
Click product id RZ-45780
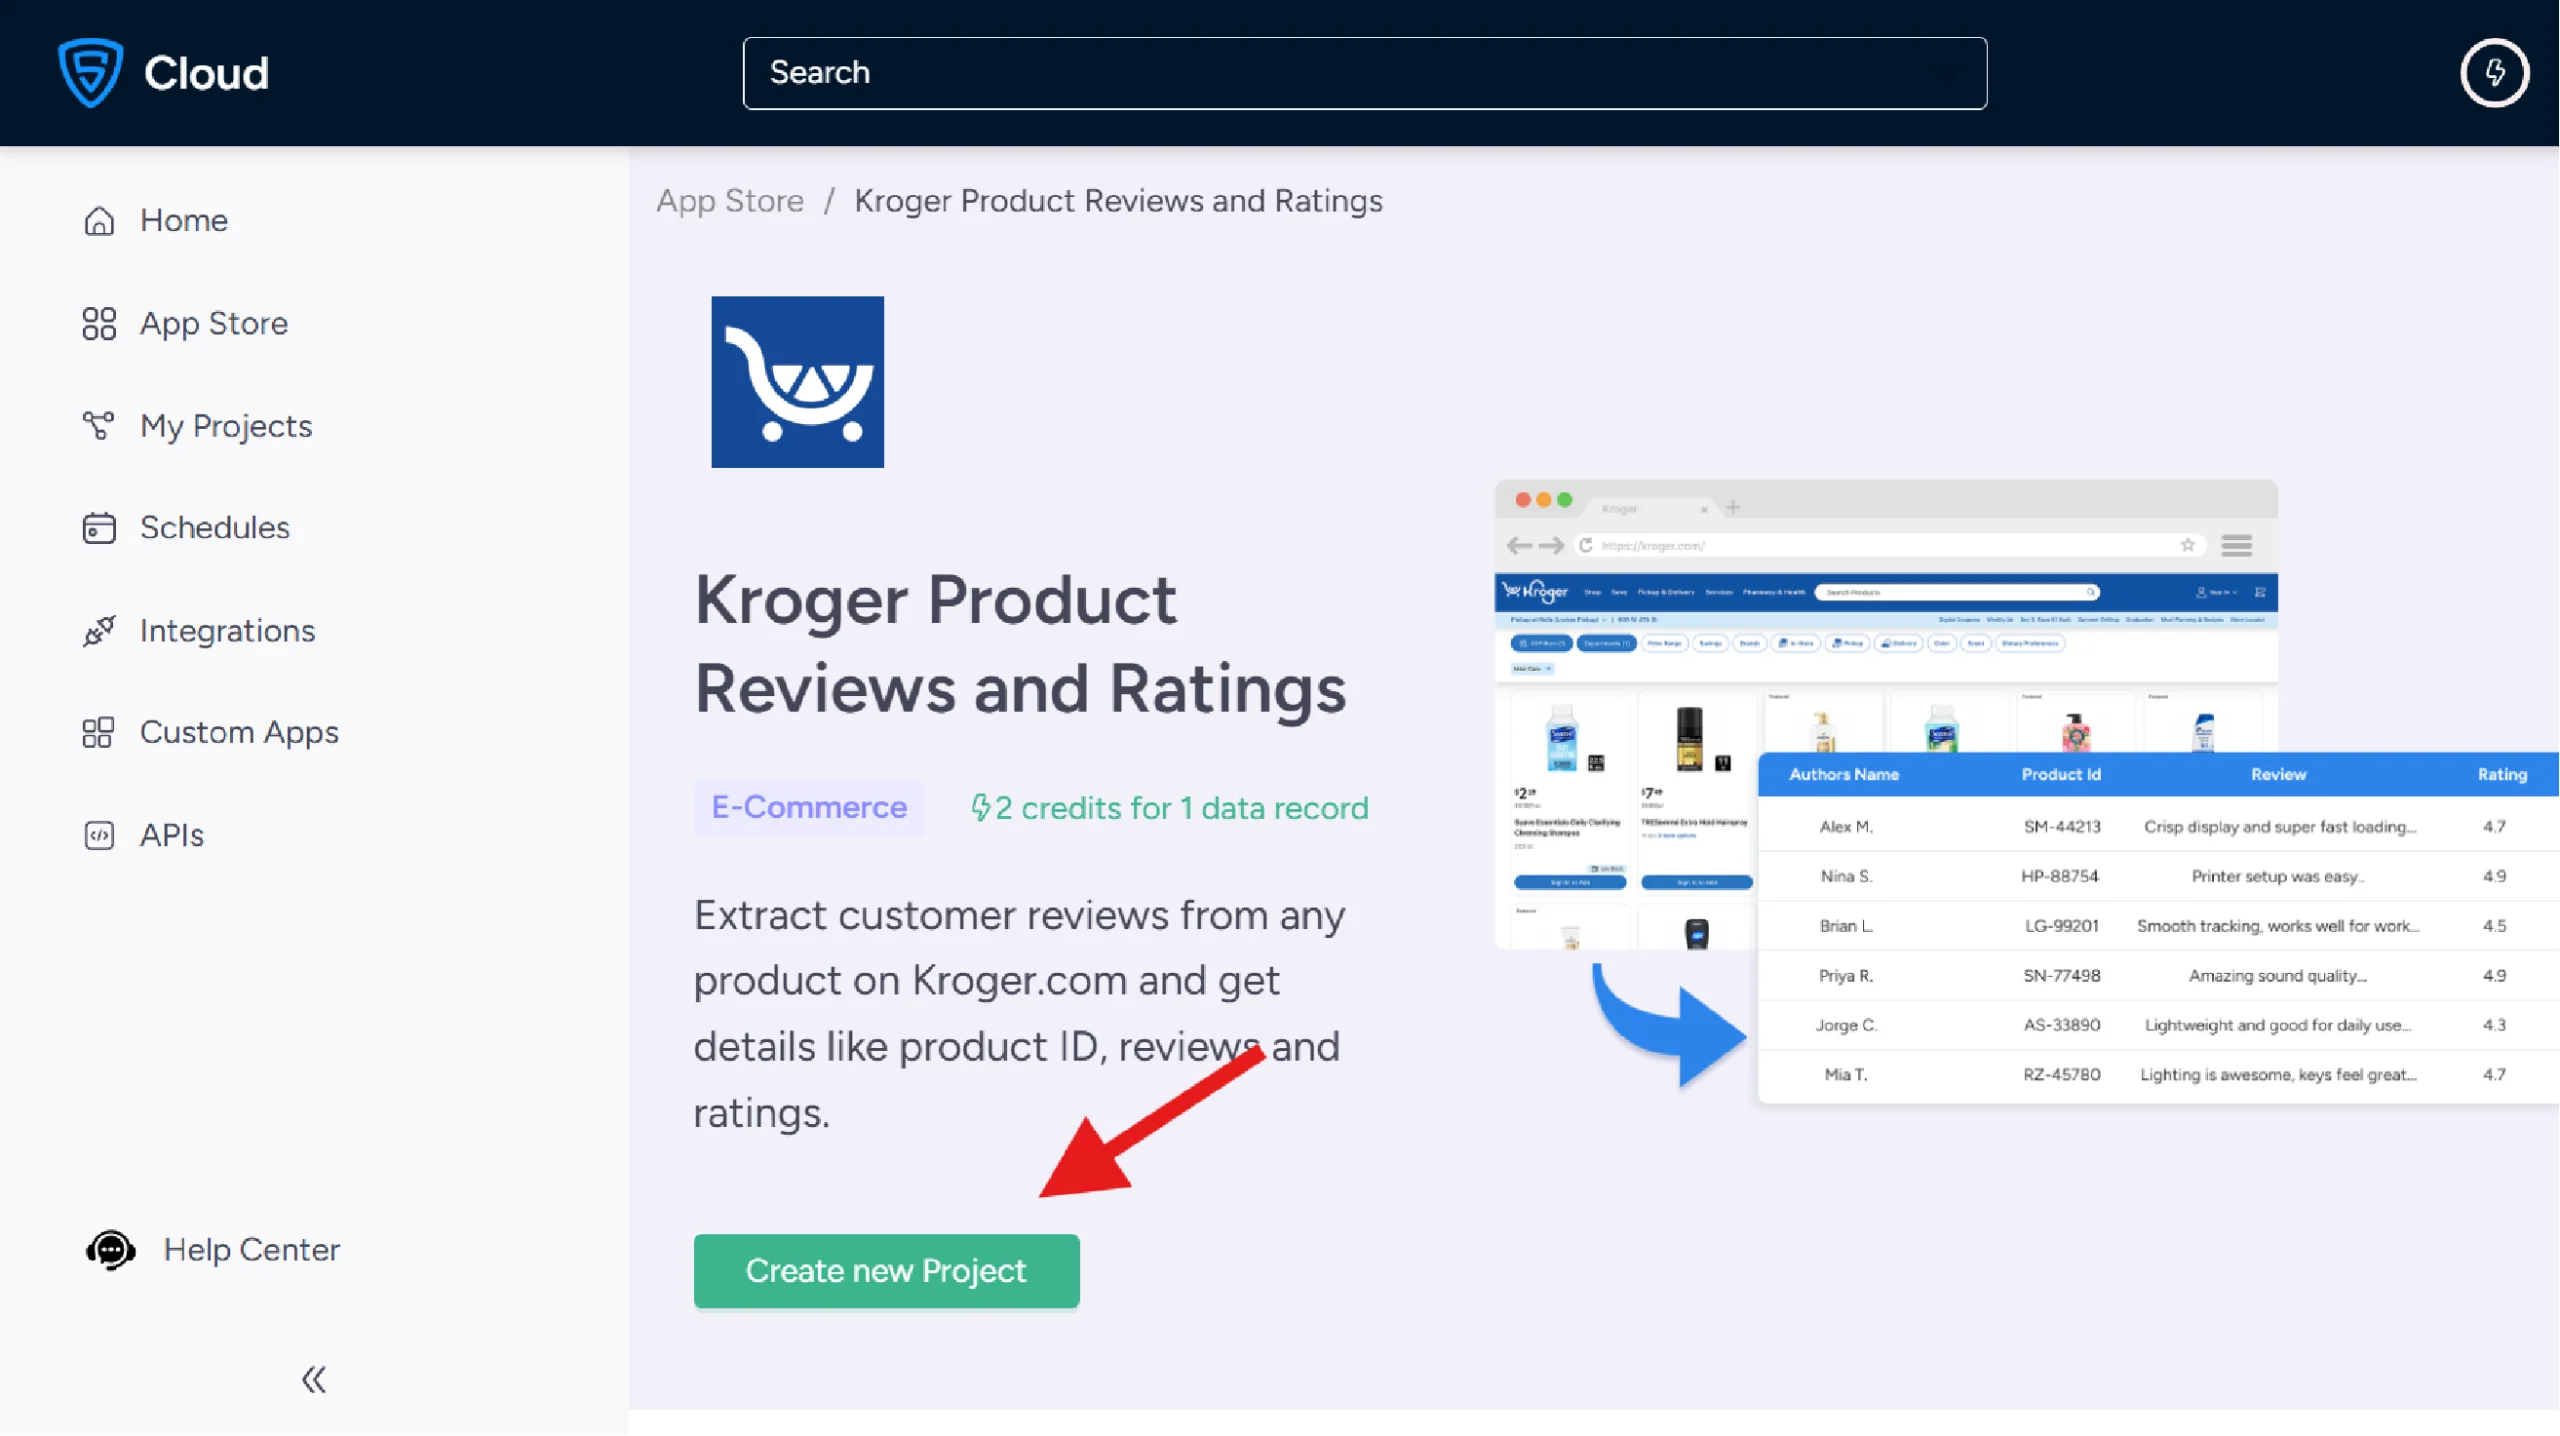point(2061,1074)
